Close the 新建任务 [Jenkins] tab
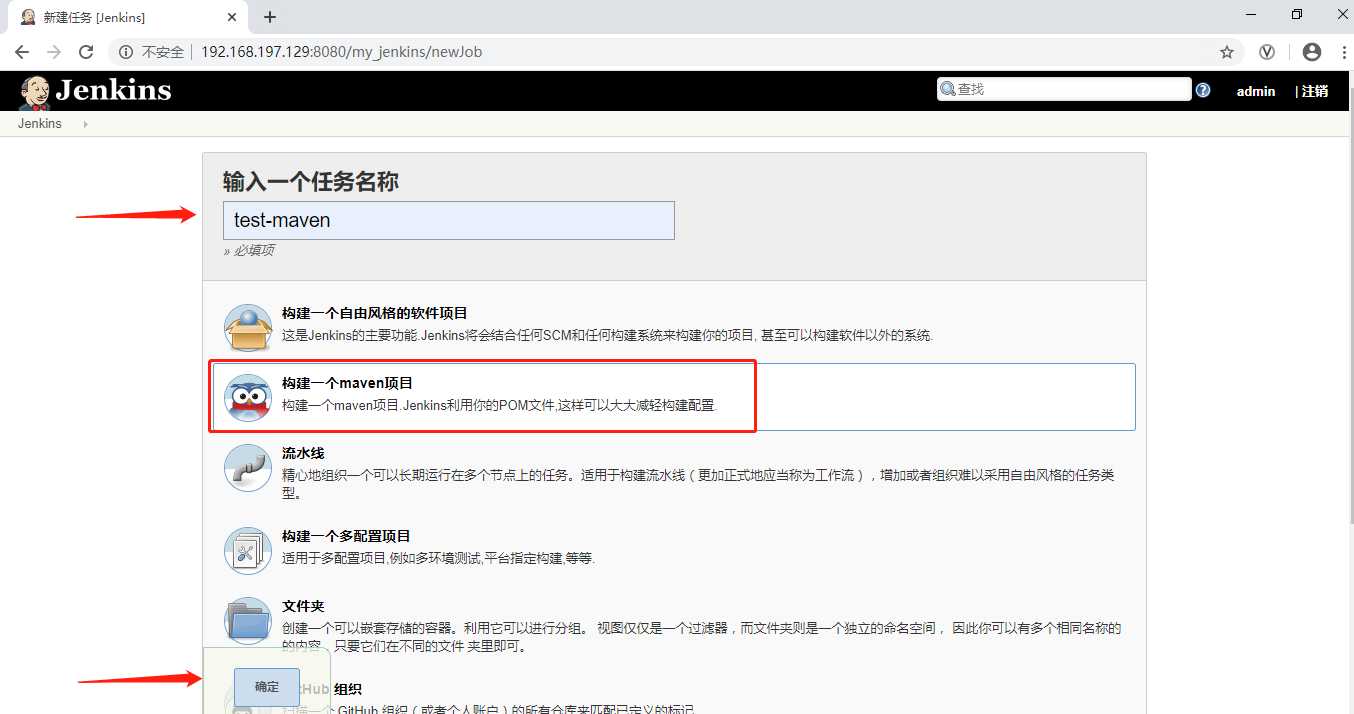This screenshot has width=1354, height=714. click(x=231, y=17)
